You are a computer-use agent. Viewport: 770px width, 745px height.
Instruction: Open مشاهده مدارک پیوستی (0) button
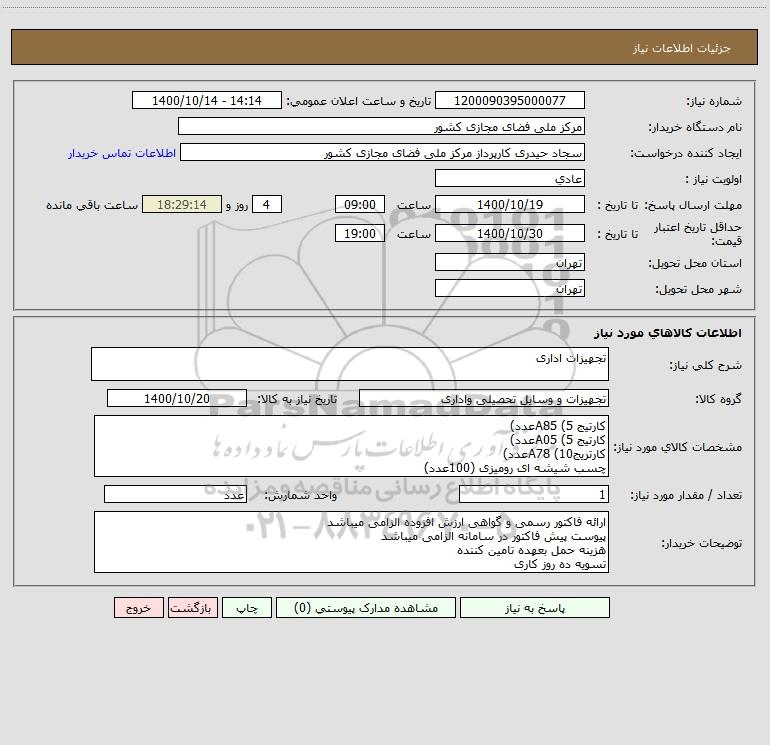[366, 607]
